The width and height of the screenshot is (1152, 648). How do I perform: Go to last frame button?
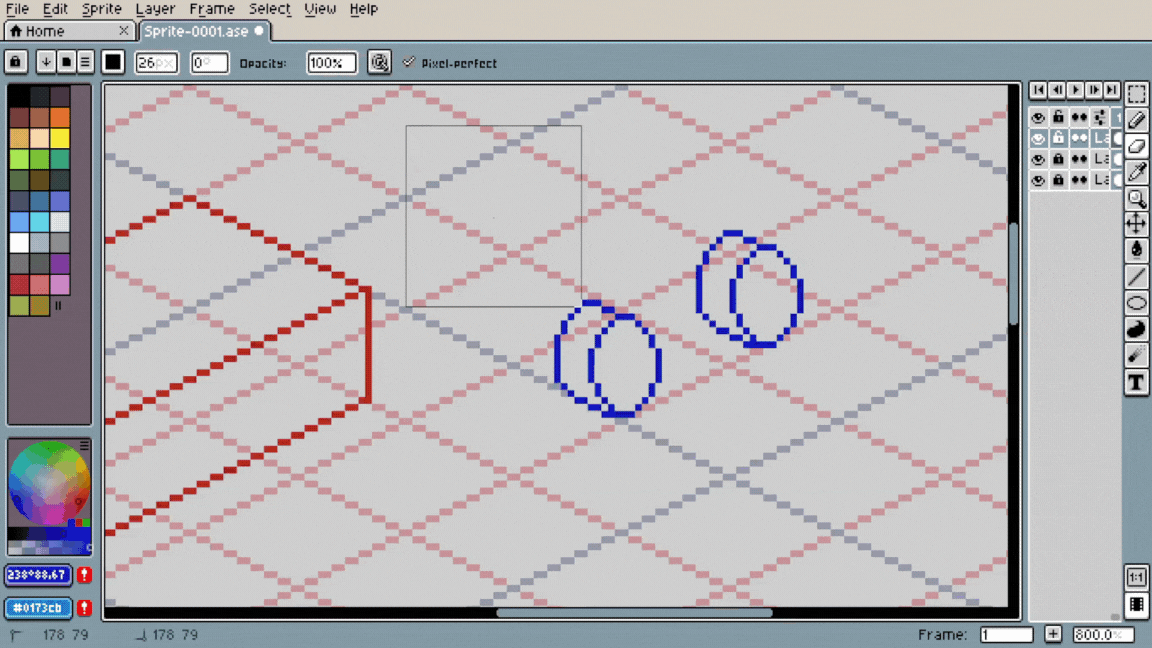[1112, 90]
